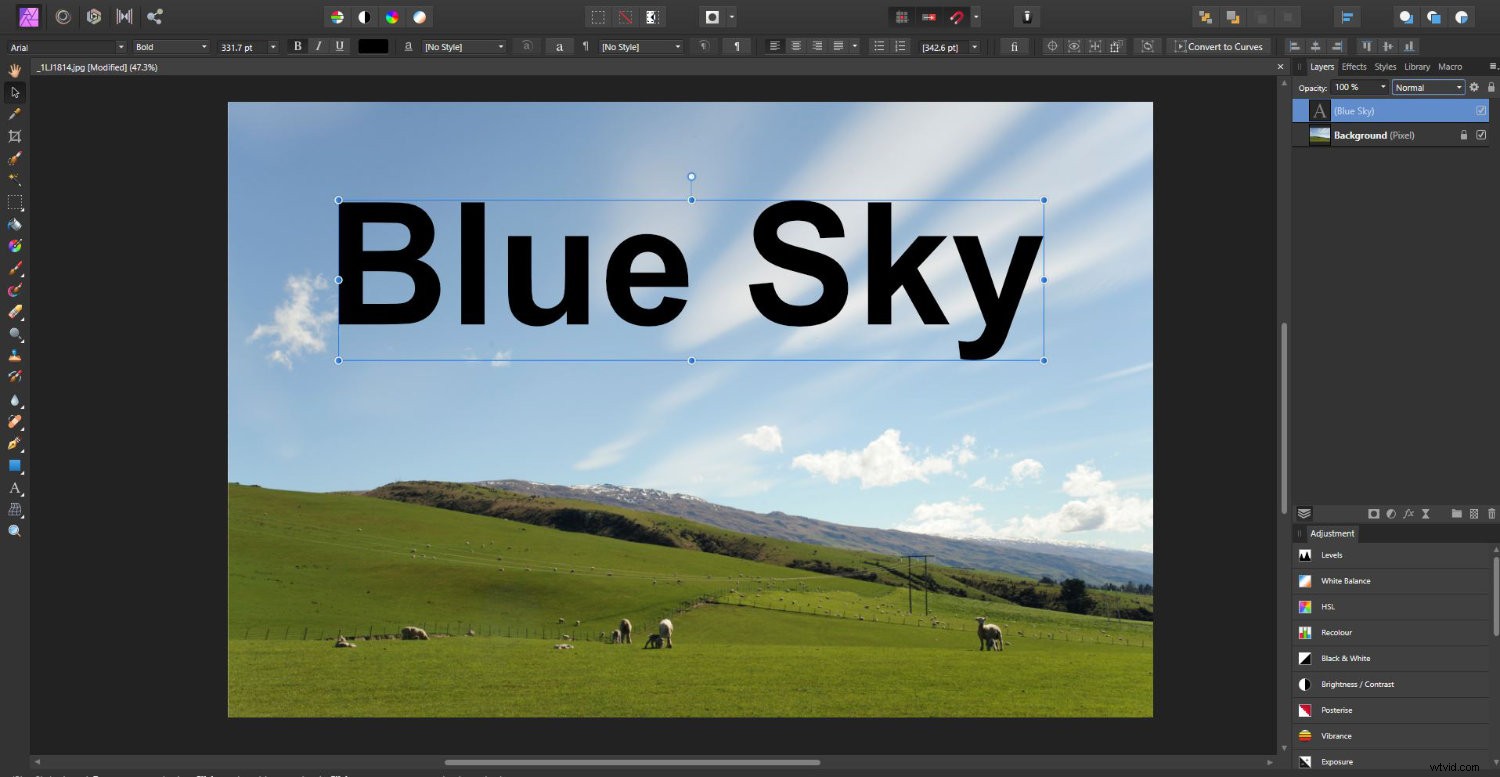Toggle visibility of the Blue Sky layer
Screen dimensions: 1500x777
[1482, 110]
